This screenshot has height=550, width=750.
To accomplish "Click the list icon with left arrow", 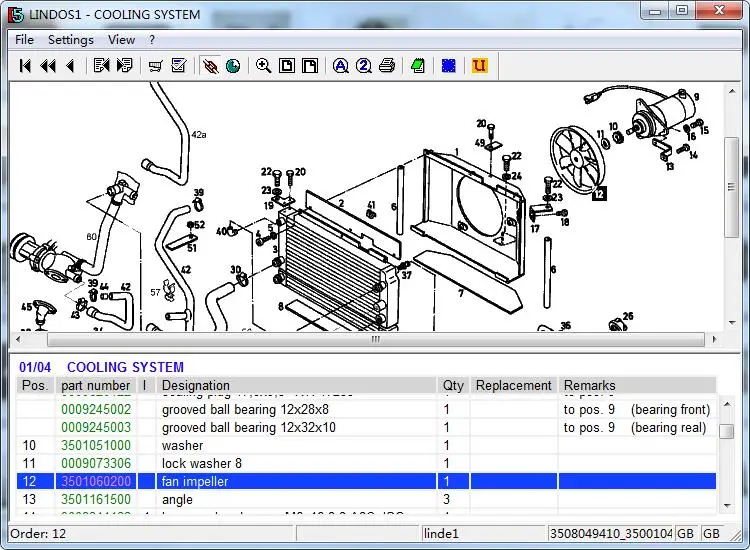I will tap(101, 66).
